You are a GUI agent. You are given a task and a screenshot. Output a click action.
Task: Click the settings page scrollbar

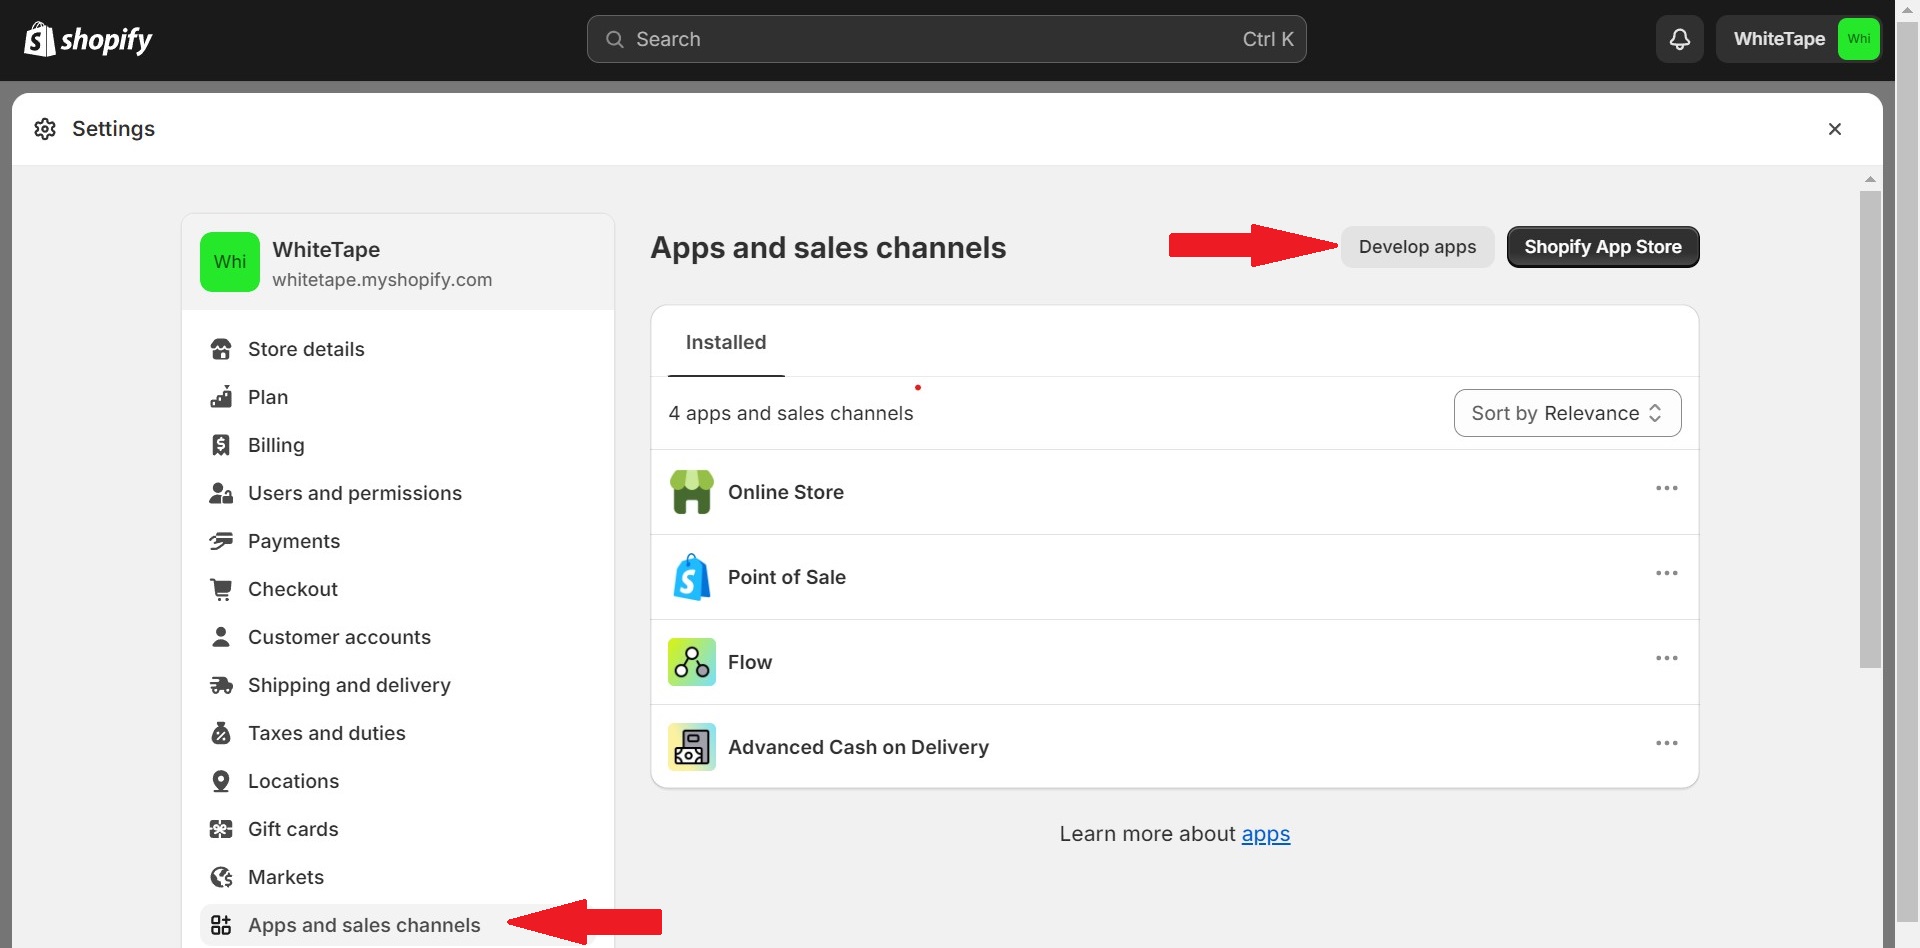tap(1870, 429)
